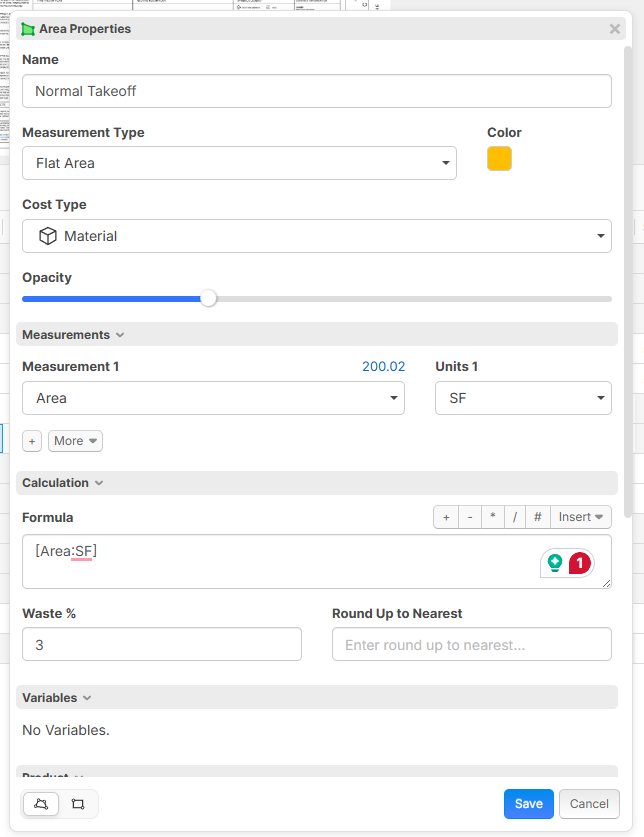
Task: Insert plus operator into formula
Action: pyautogui.click(x=446, y=517)
